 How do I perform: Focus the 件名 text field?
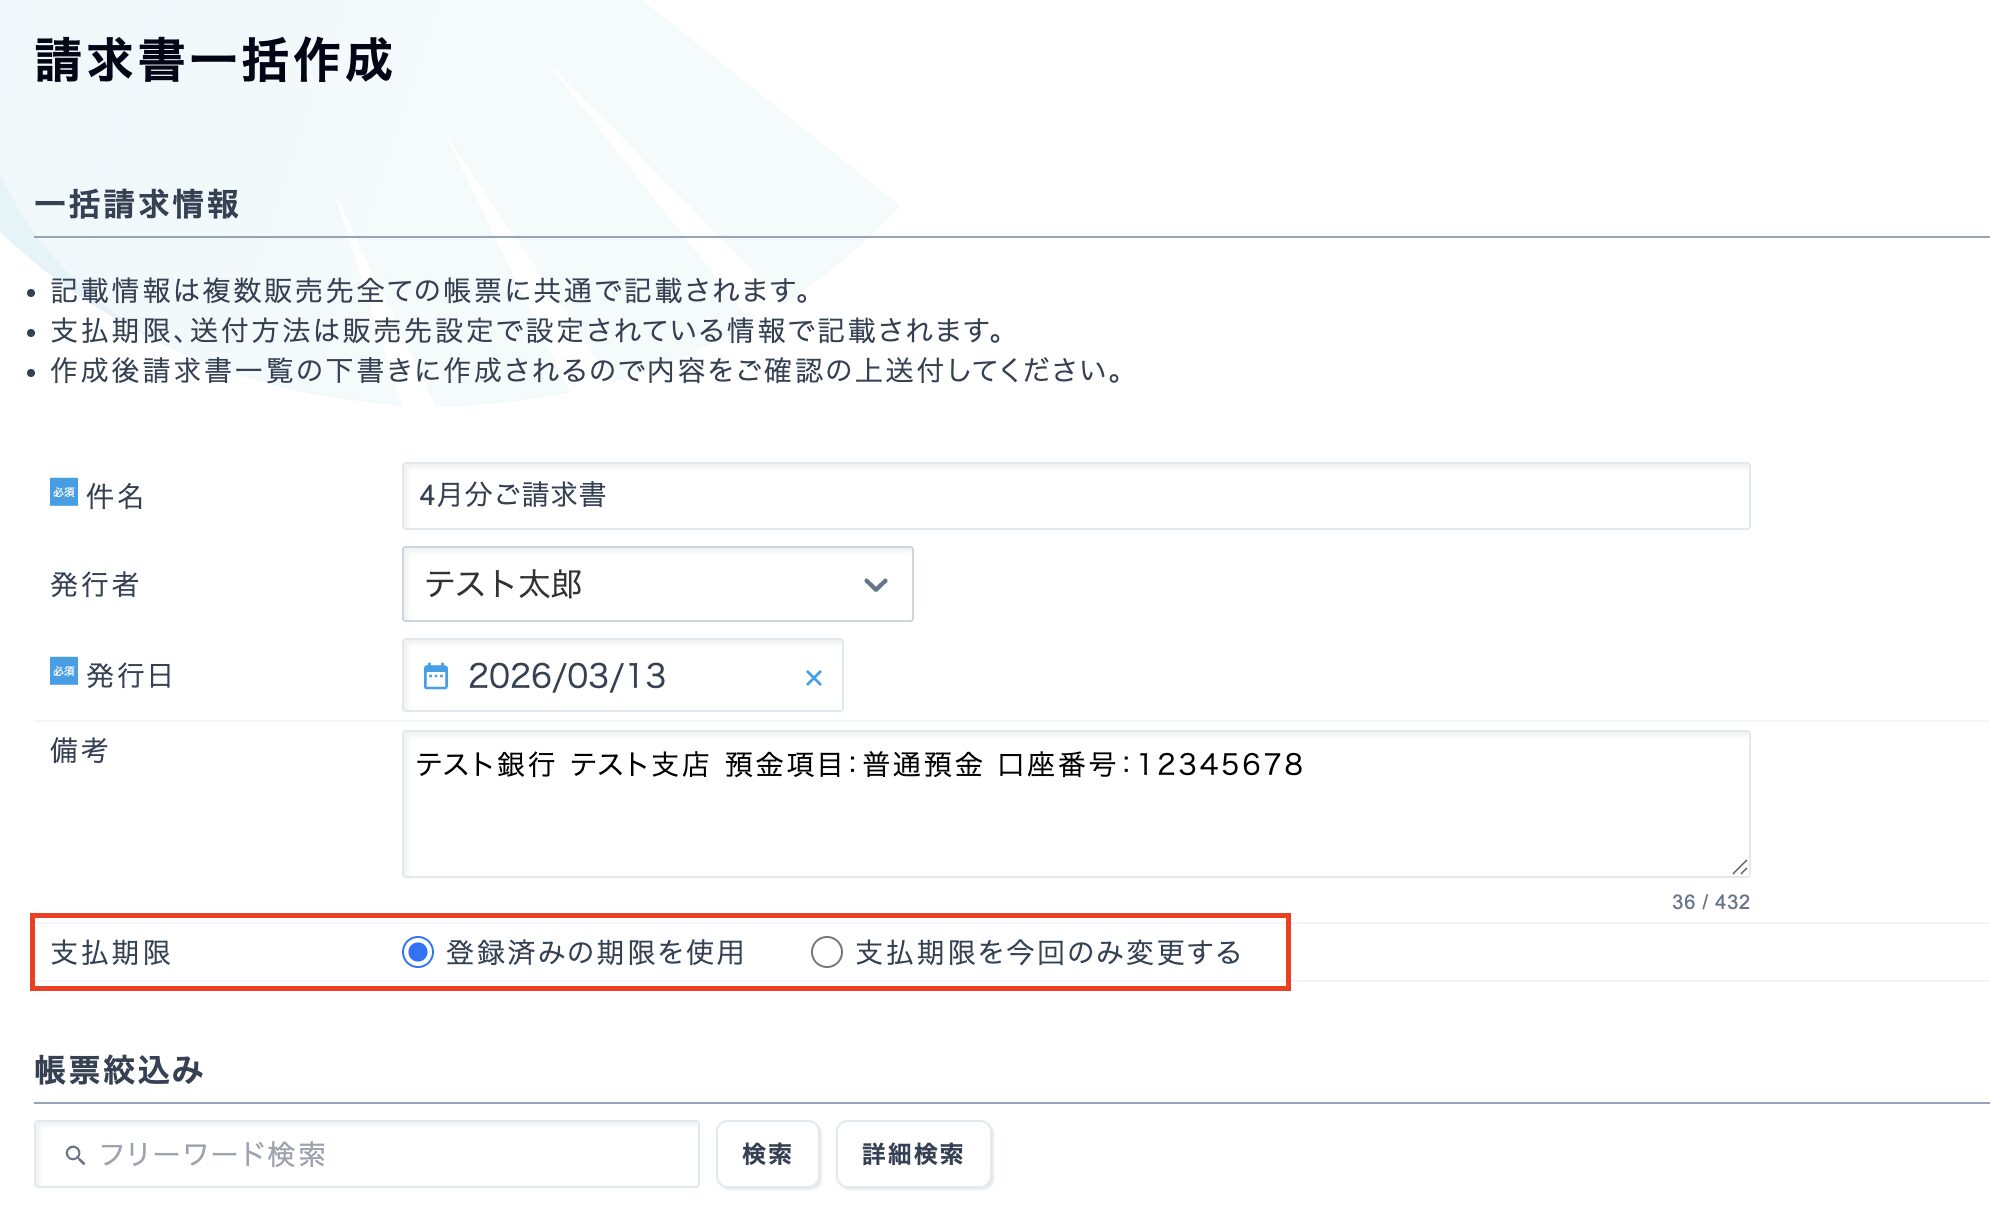pos(1075,496)
